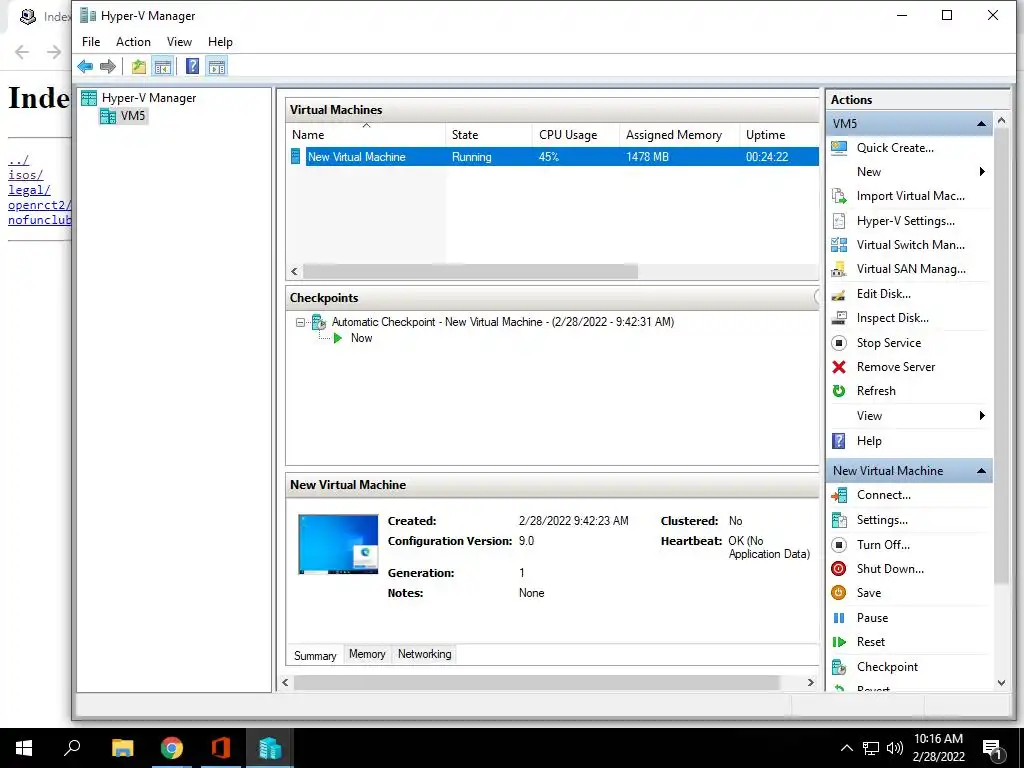Open Office app in taskbar
This screenshot has width=1024, height=768.
click(x=221, y=748)
